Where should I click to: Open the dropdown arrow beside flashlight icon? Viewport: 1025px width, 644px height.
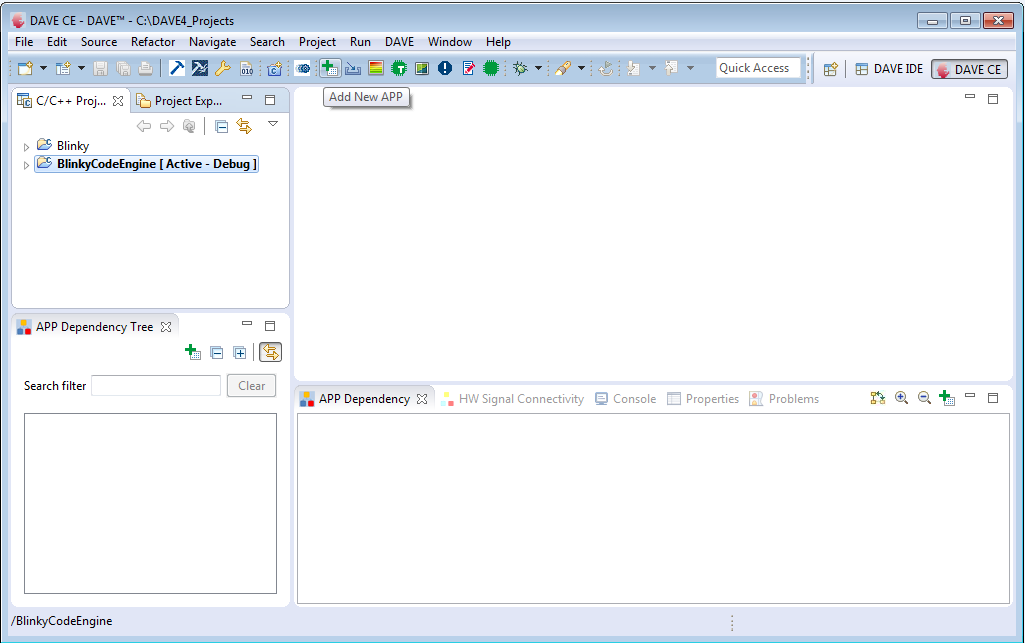tap(581, 68)
